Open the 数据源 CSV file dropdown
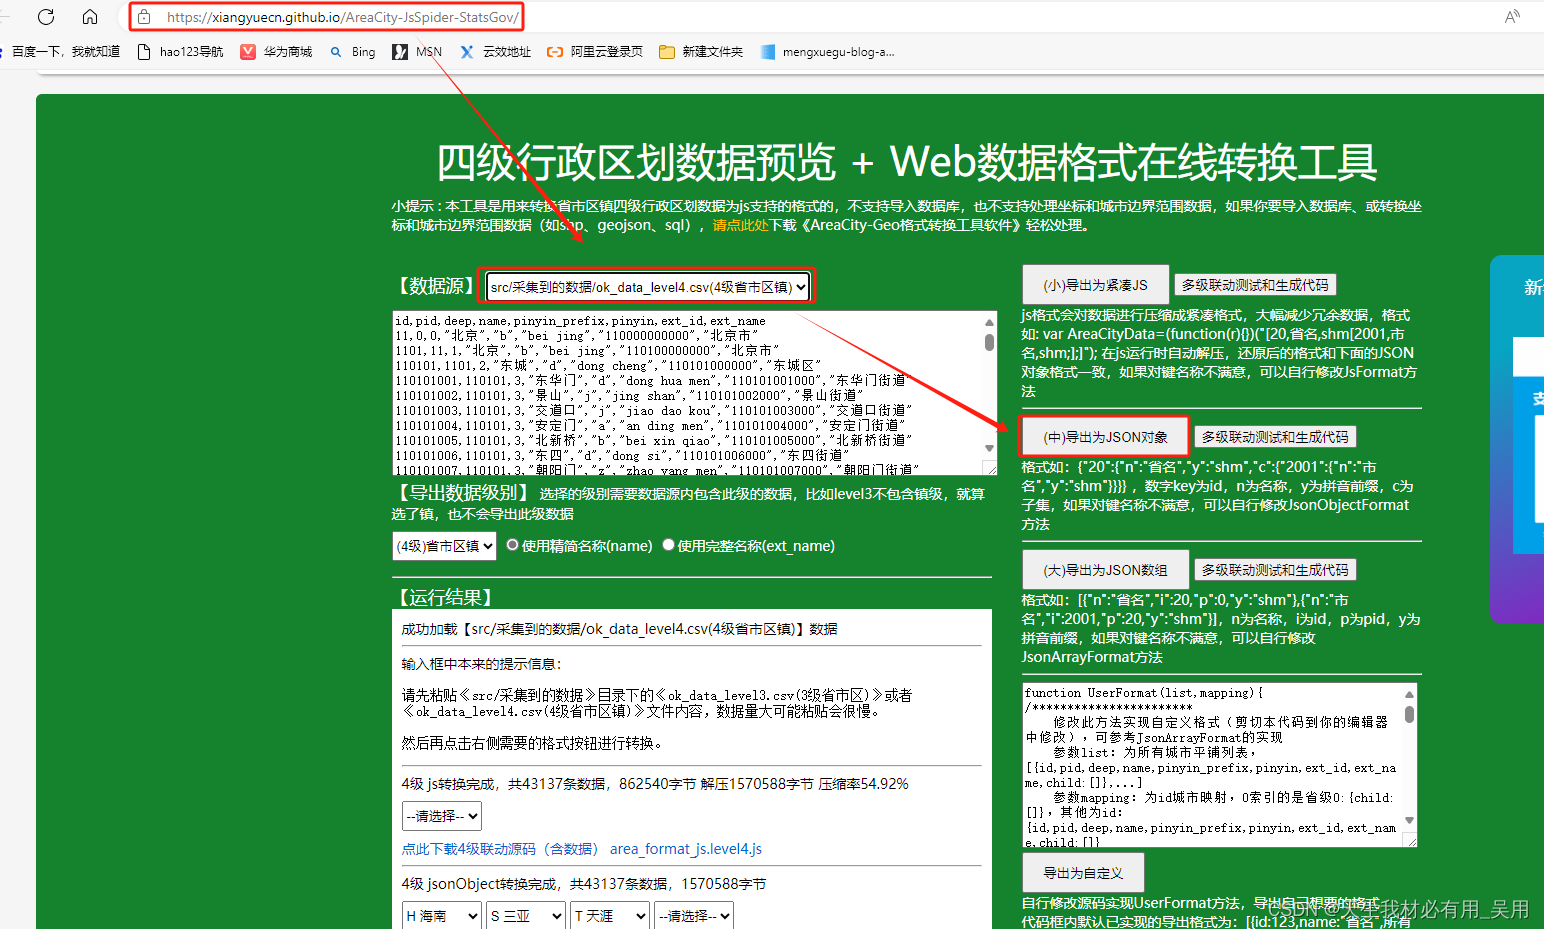 [x=647, y=287]
